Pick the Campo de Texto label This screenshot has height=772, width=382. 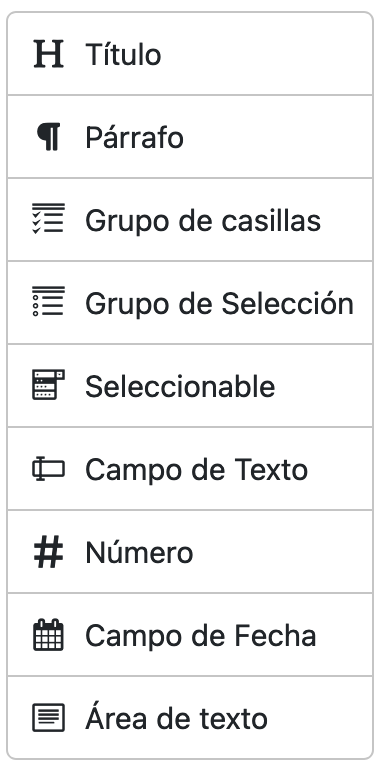click(x=197, y=470)
